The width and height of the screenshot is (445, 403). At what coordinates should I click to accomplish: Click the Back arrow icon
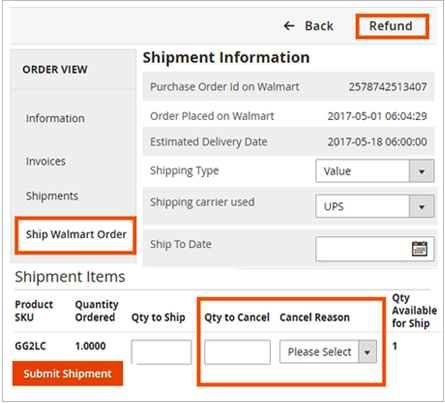(x=289, y=26)
